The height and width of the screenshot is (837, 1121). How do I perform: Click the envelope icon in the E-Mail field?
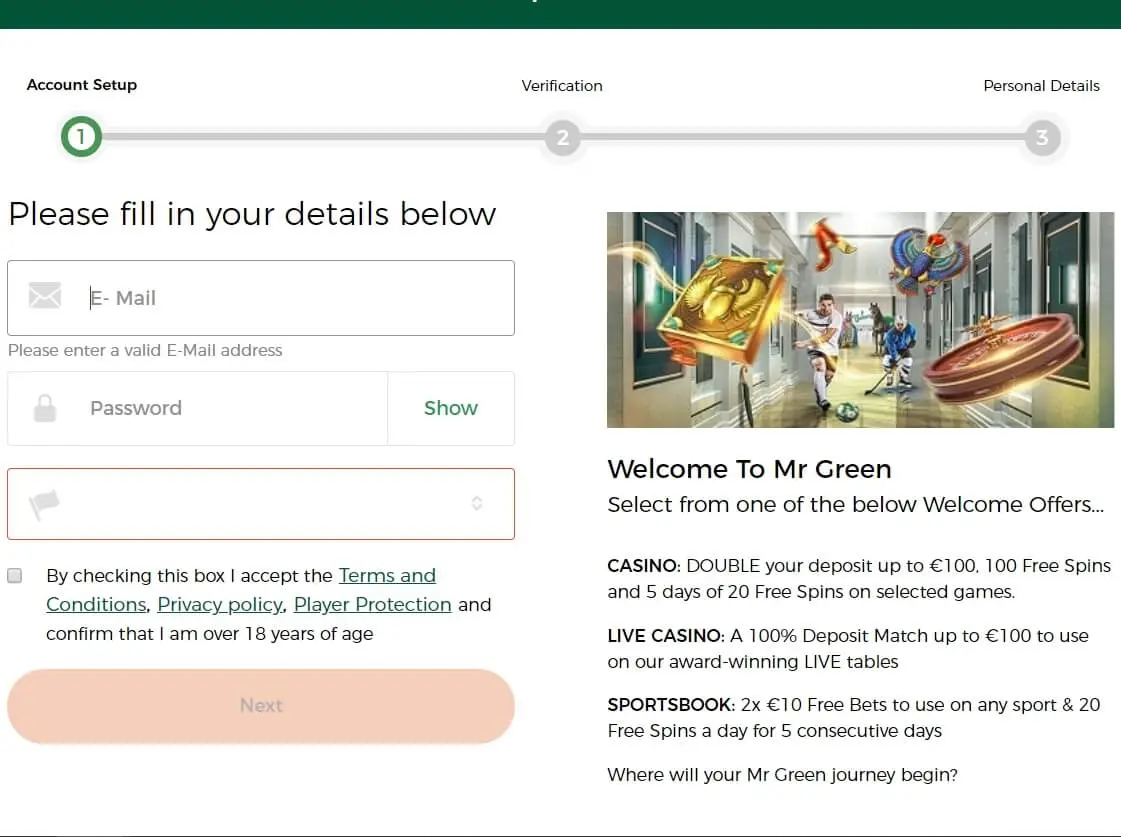click(45, 295)
